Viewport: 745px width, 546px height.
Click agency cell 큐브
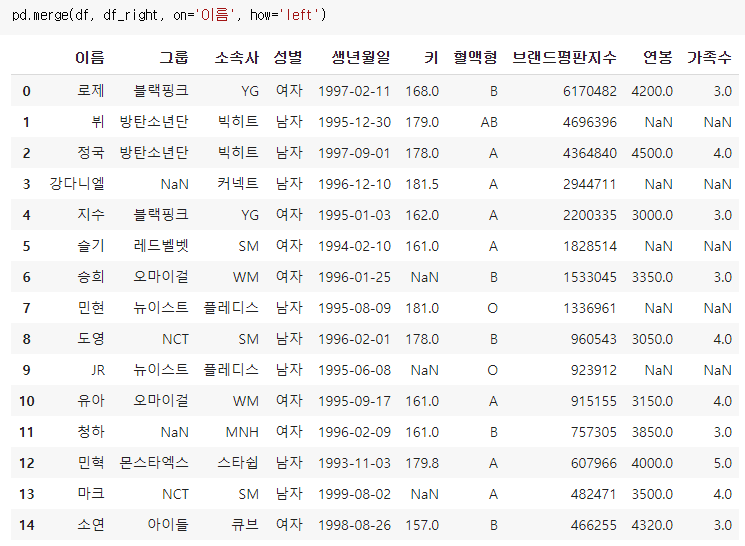click(245, 525)
